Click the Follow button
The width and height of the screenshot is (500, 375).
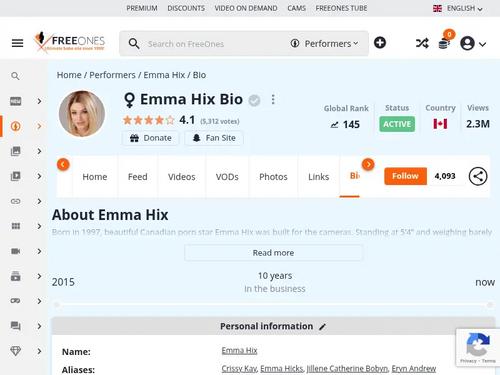[405, 176]
